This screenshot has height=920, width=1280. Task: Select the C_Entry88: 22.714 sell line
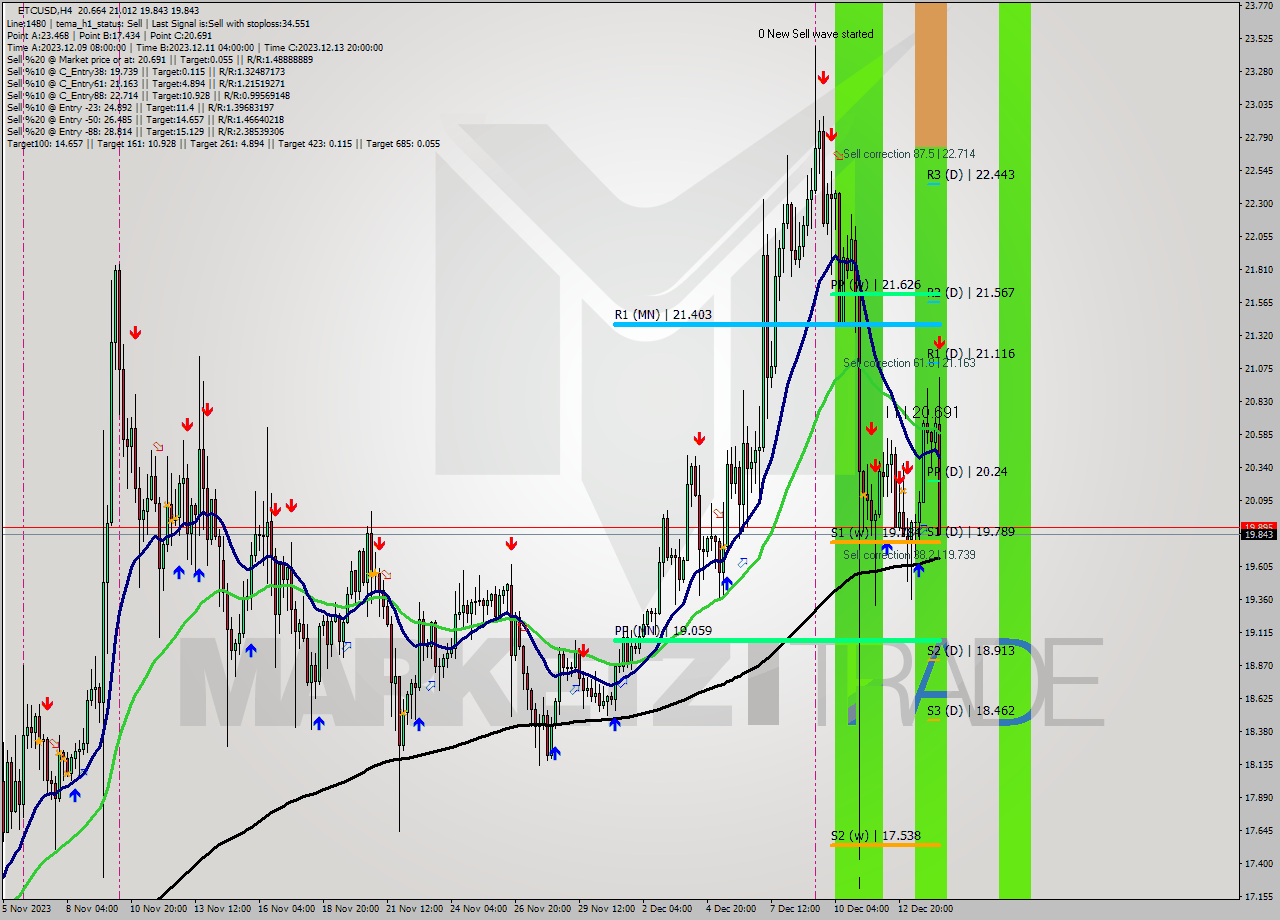pyautogui.click(x=148, y=95)
